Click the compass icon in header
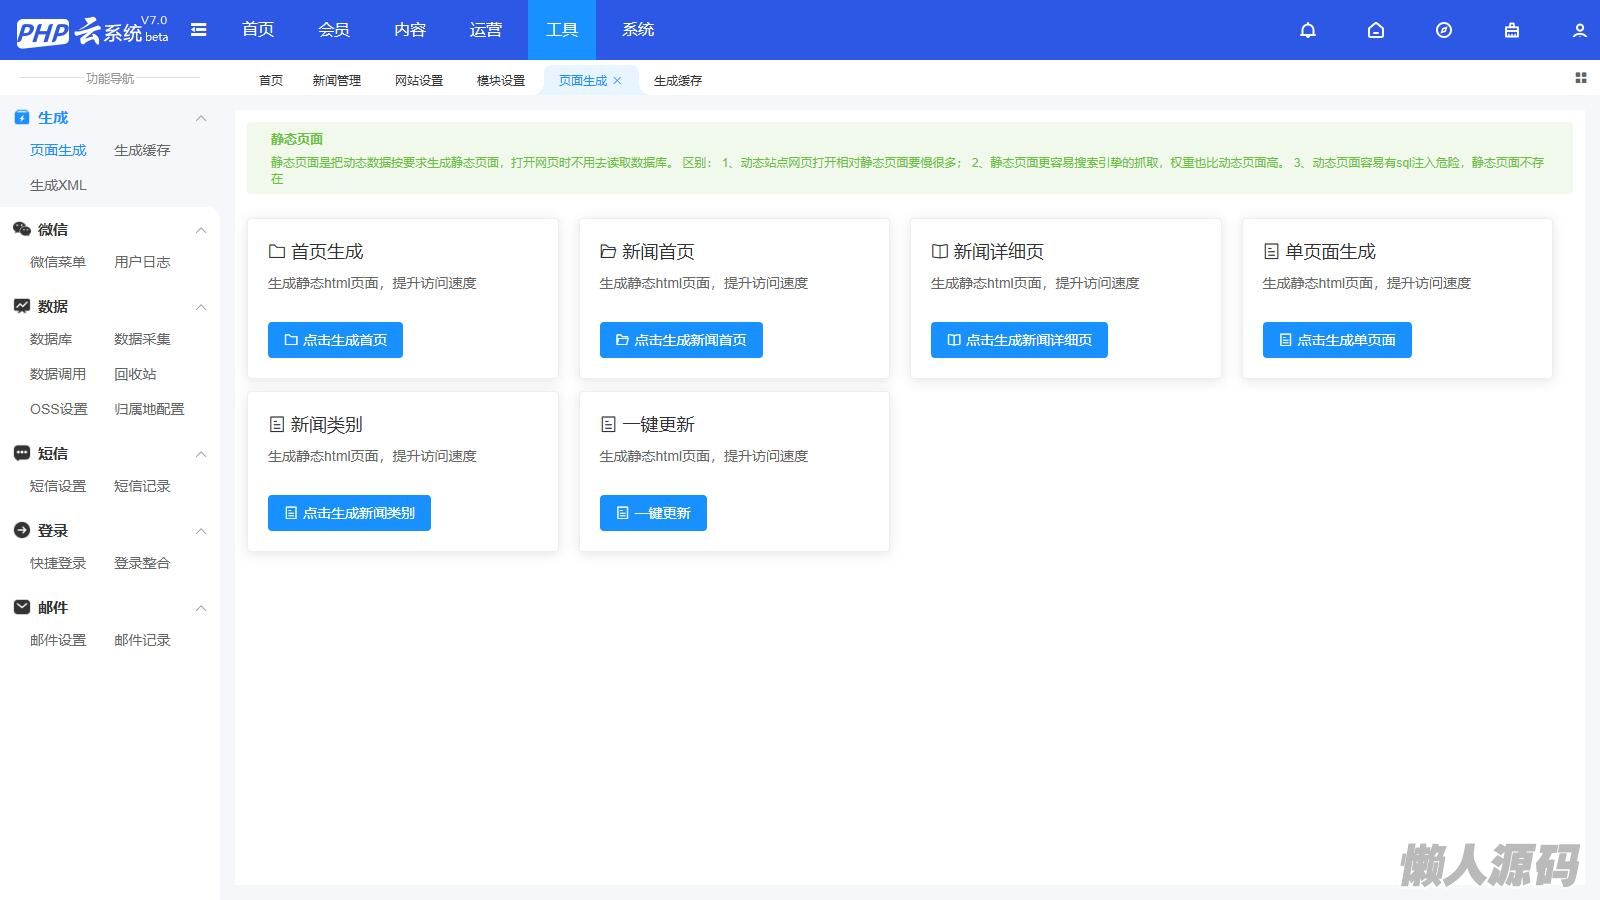Screen dimensions: 1600x900 point(1443,30)
